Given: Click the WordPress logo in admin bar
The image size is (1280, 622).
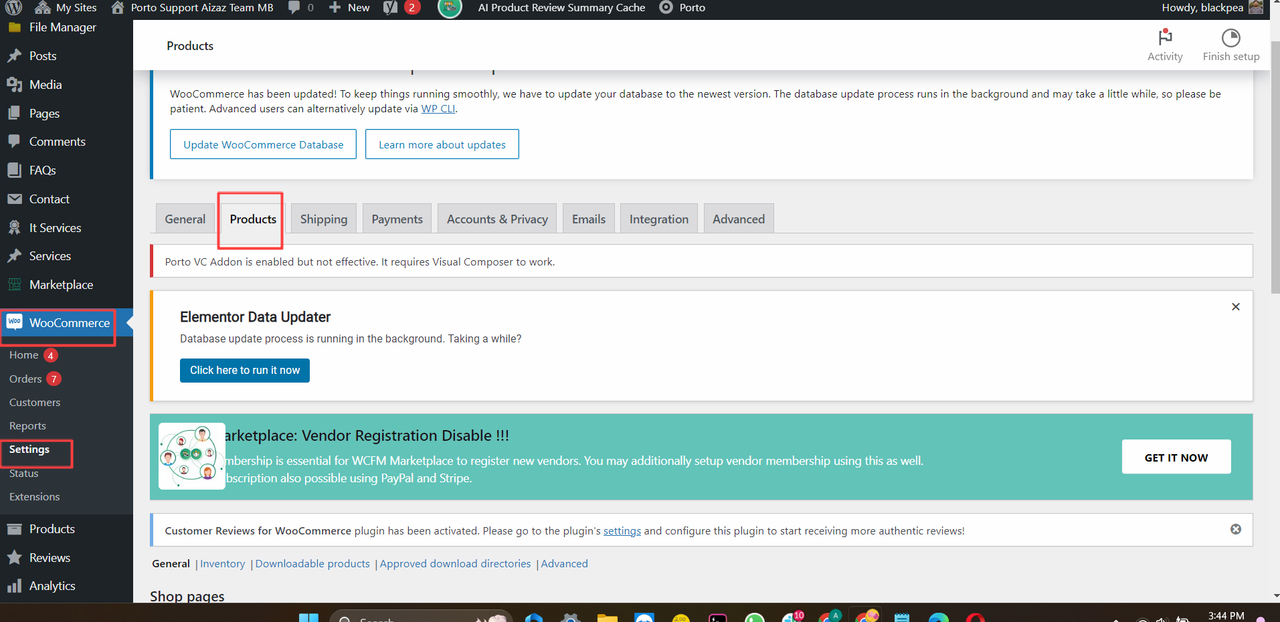Looking at the screenshot, I should point(15,7).
